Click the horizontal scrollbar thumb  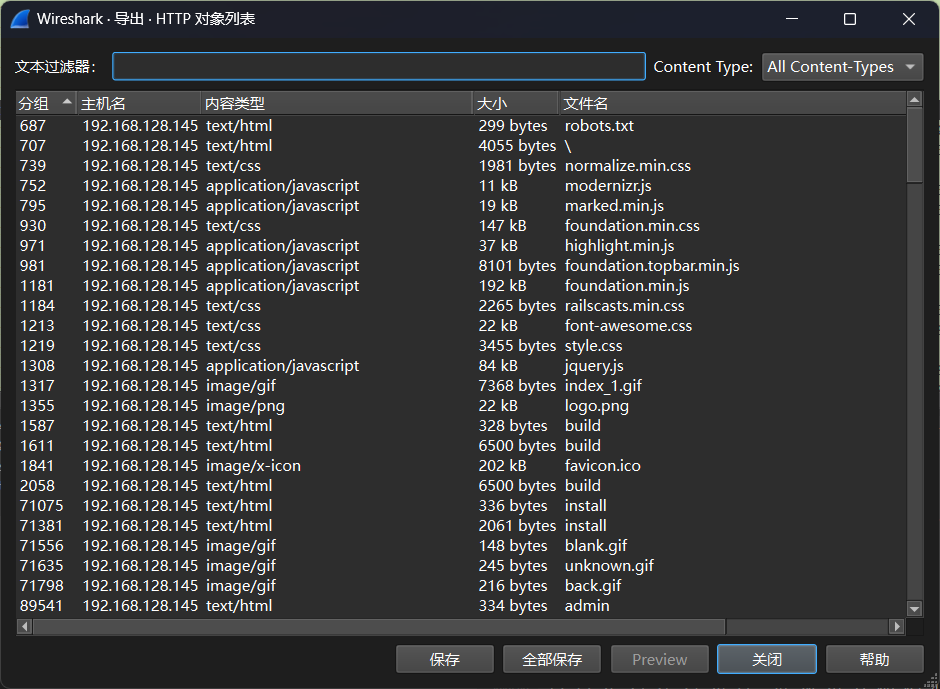click(379, 627)
